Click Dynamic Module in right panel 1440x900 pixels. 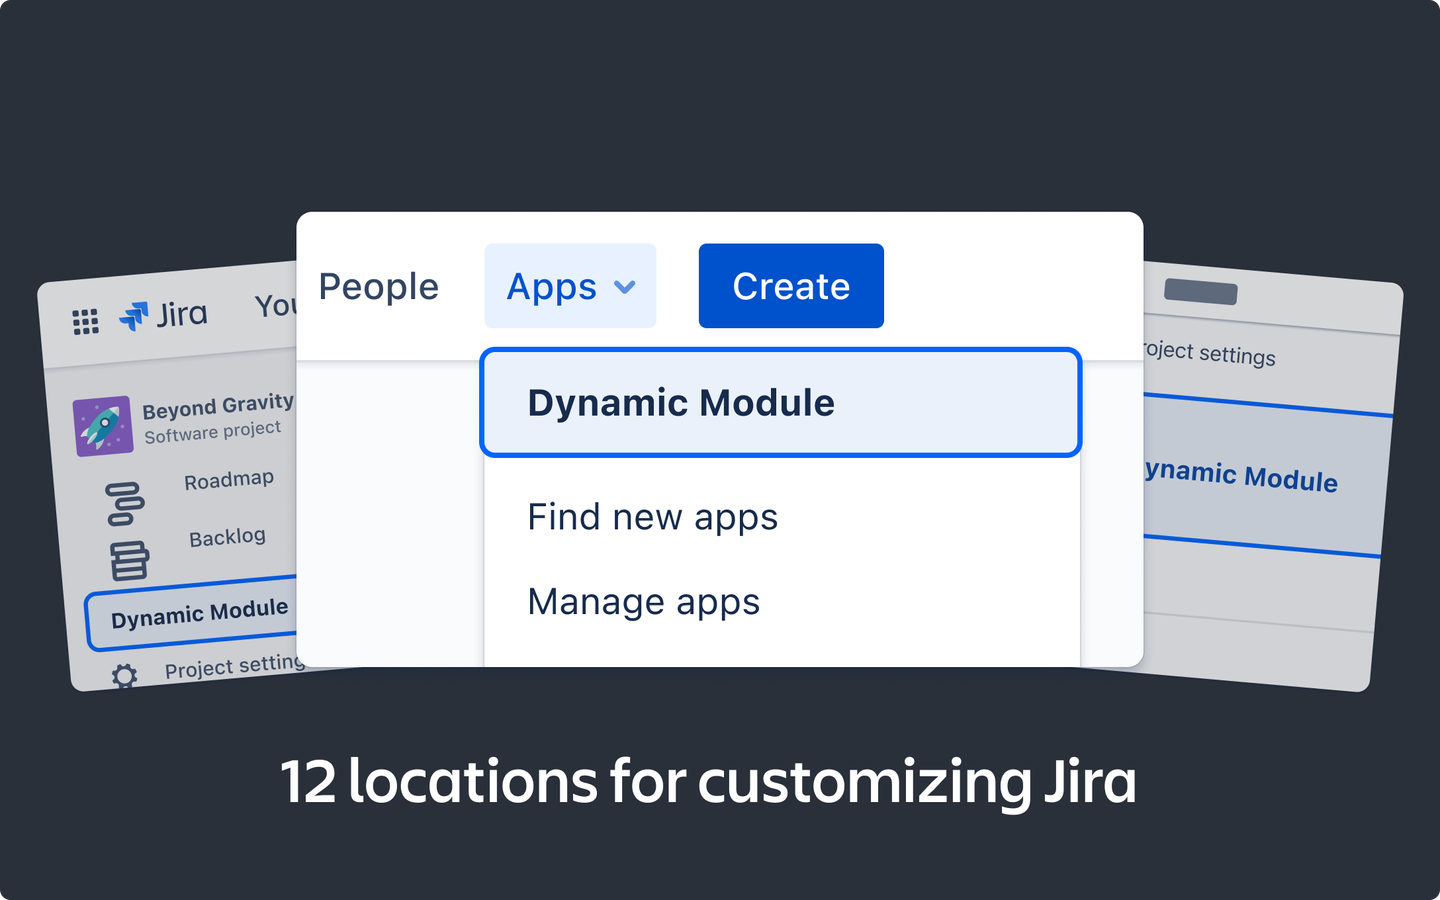coord(1266,475)
